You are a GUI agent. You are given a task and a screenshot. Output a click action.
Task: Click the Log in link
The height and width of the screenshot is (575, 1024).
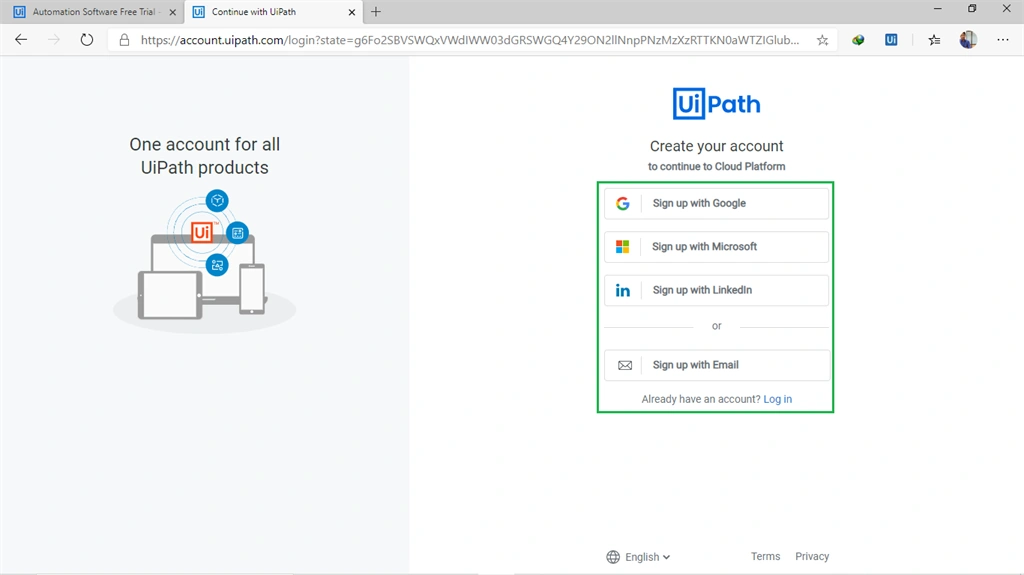(777, 399)
